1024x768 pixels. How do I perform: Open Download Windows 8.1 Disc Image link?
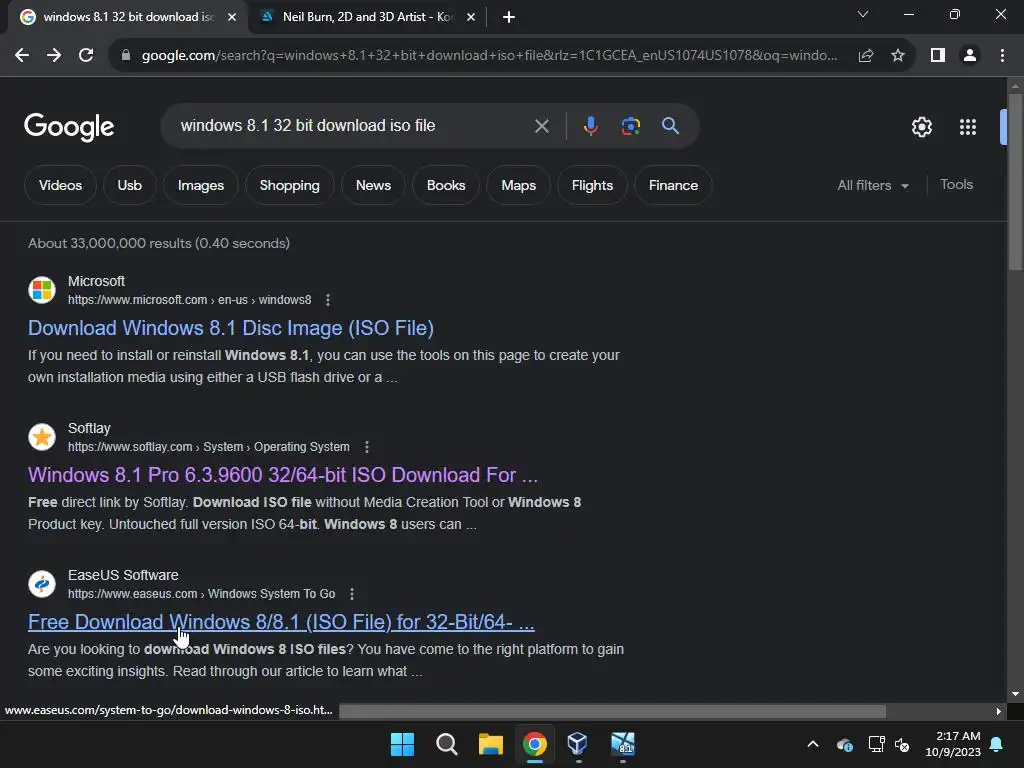tap(231, 328)
